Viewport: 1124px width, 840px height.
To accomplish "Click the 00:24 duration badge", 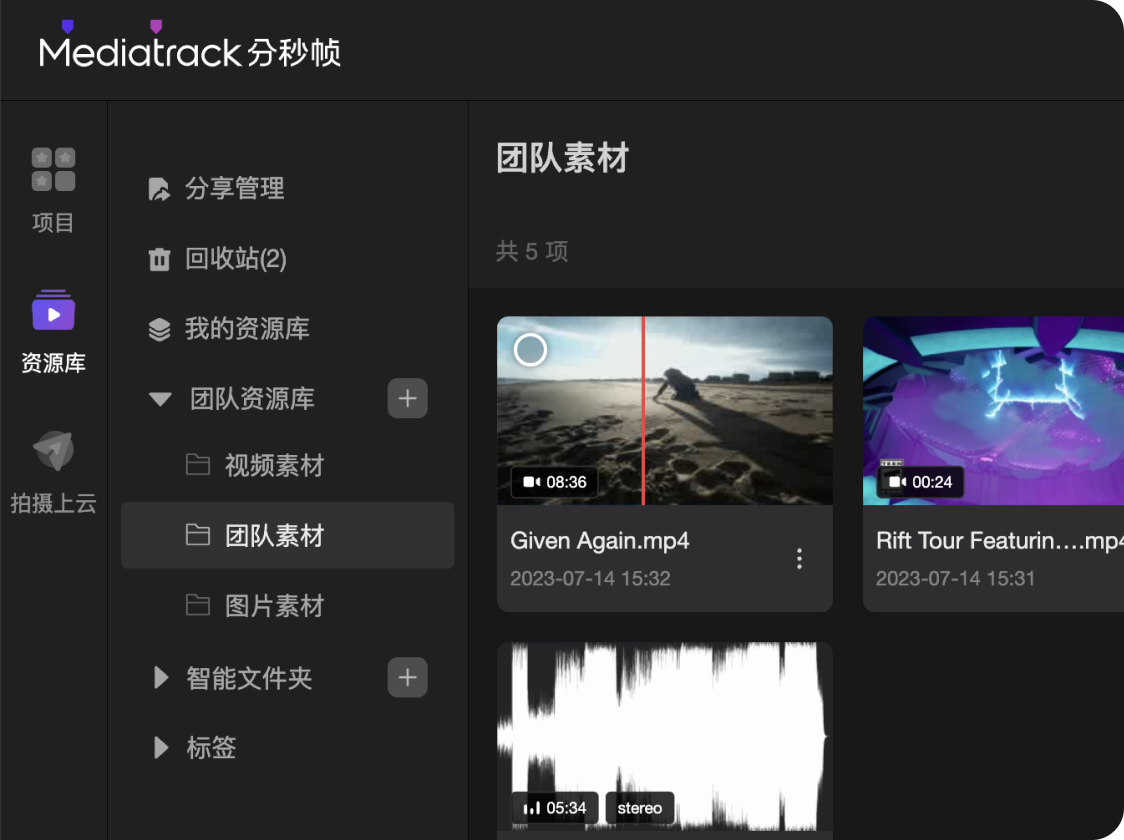I will pos(920,482).
